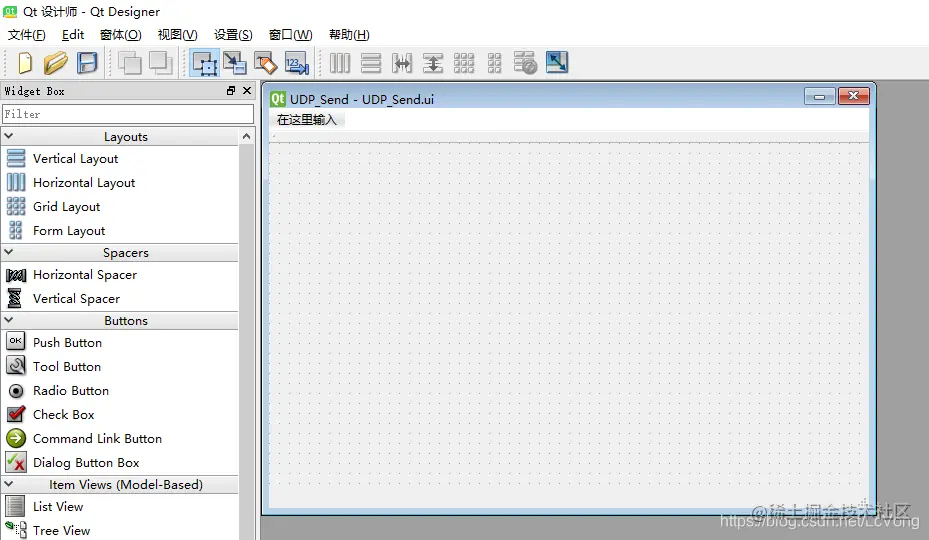Select the List View widget
Screen dimensions: 929x540
(x=57, y=507)
